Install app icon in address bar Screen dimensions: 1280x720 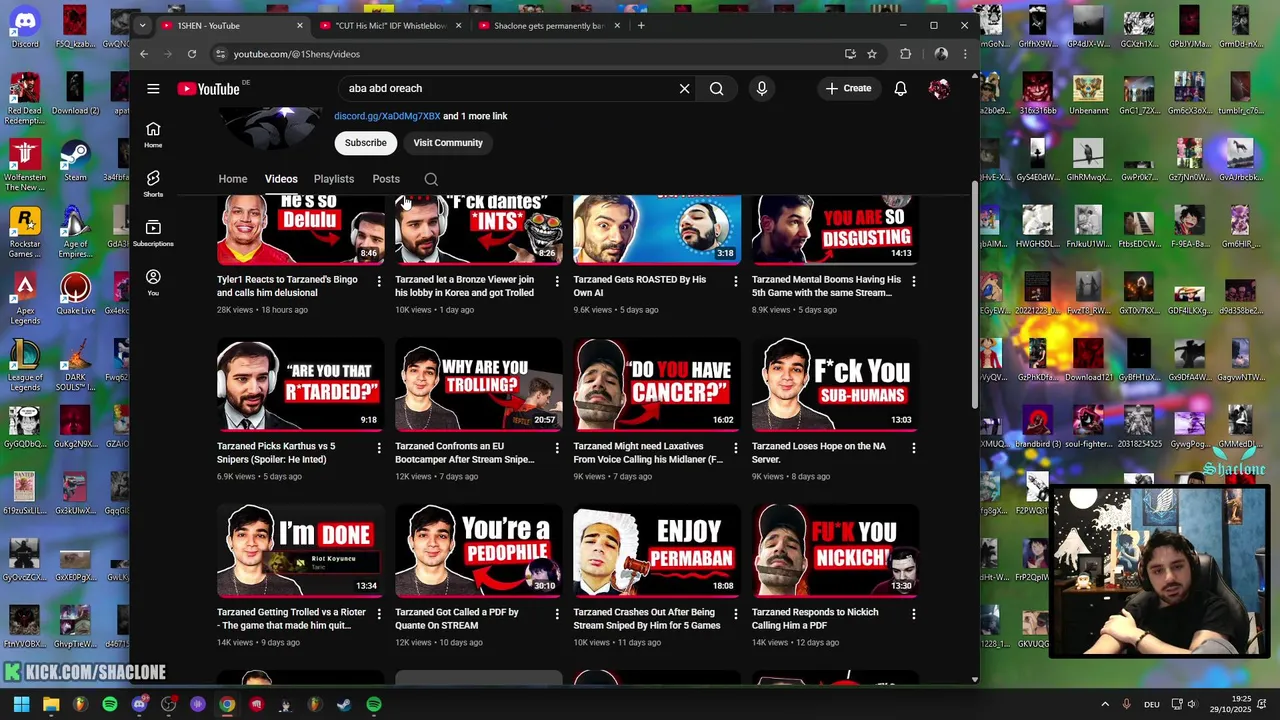click(850, 54)
